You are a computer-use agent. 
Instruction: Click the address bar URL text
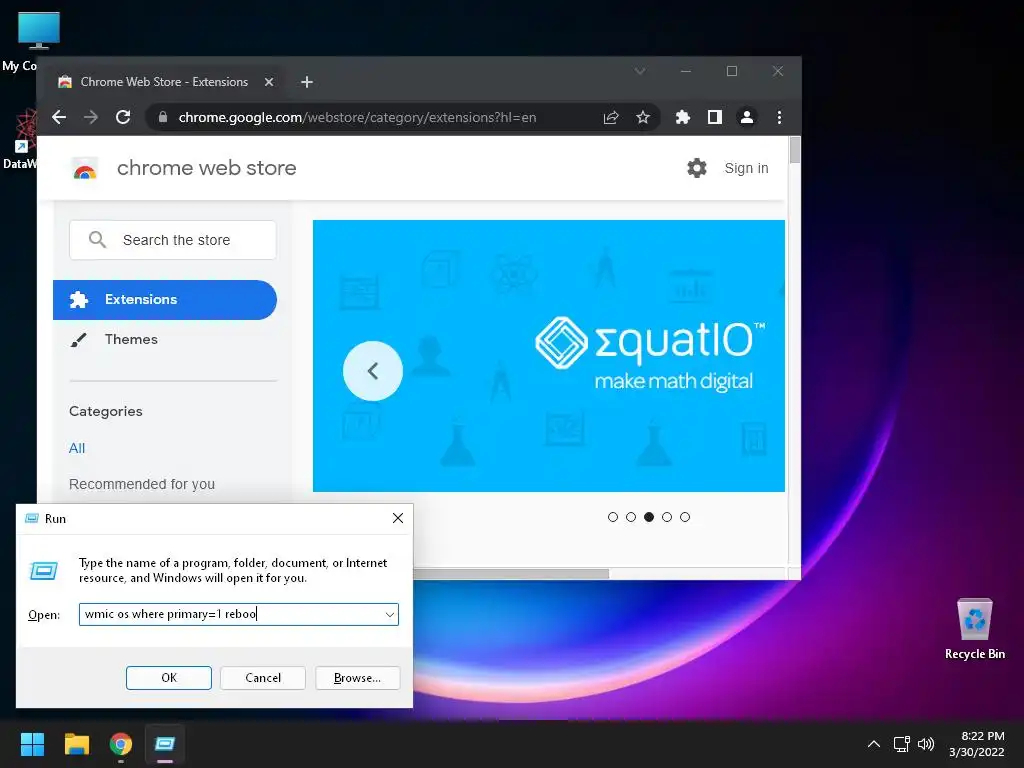[x=357, y=118]
